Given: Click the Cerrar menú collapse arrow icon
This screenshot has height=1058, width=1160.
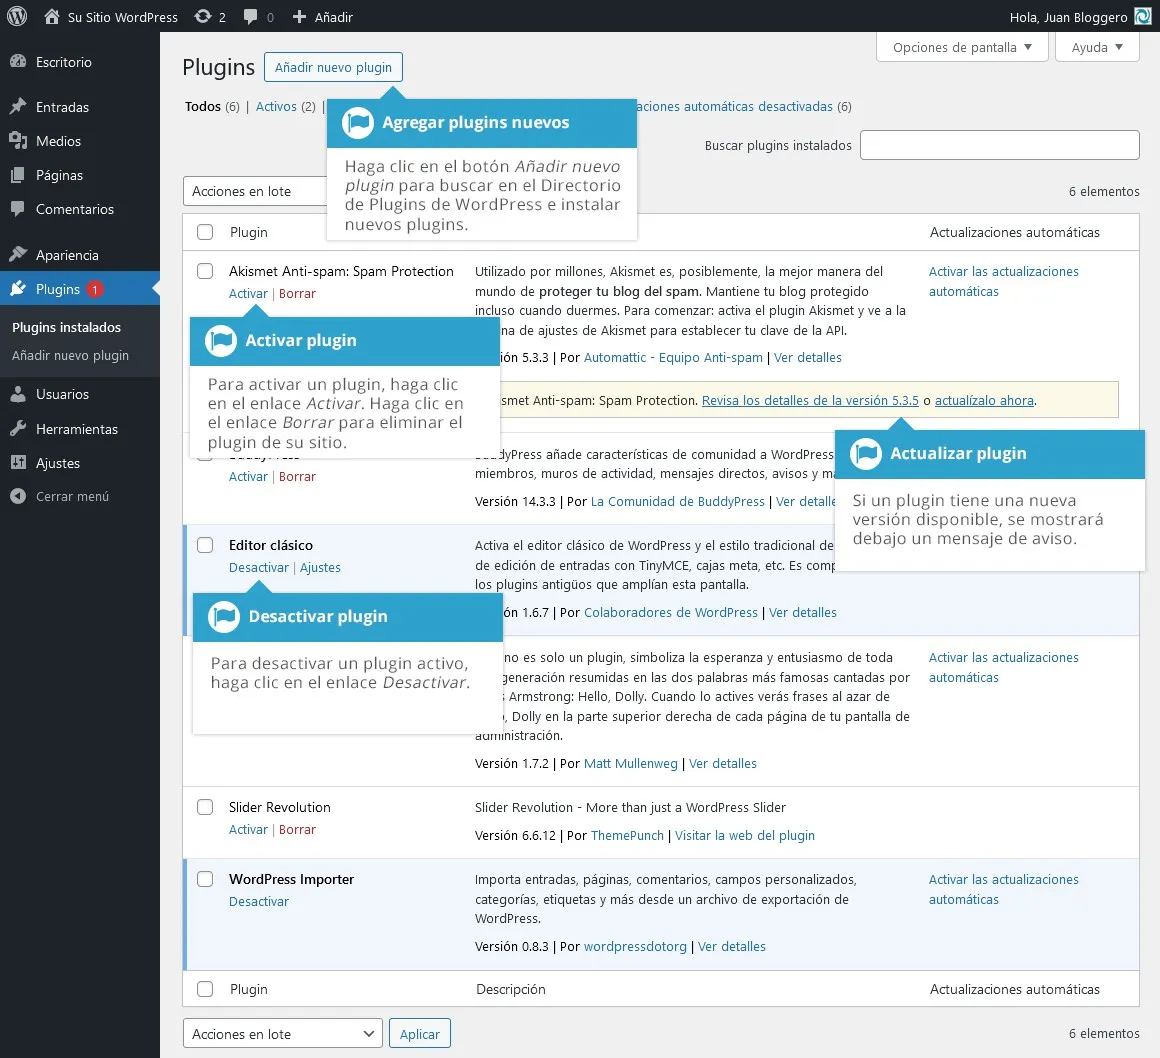Looking at the screenshot, I should pyautogui.click(x=18, y=496).
